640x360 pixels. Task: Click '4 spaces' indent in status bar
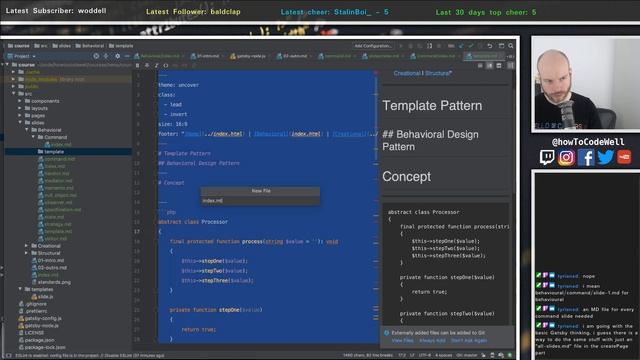(x=443, y=355)
